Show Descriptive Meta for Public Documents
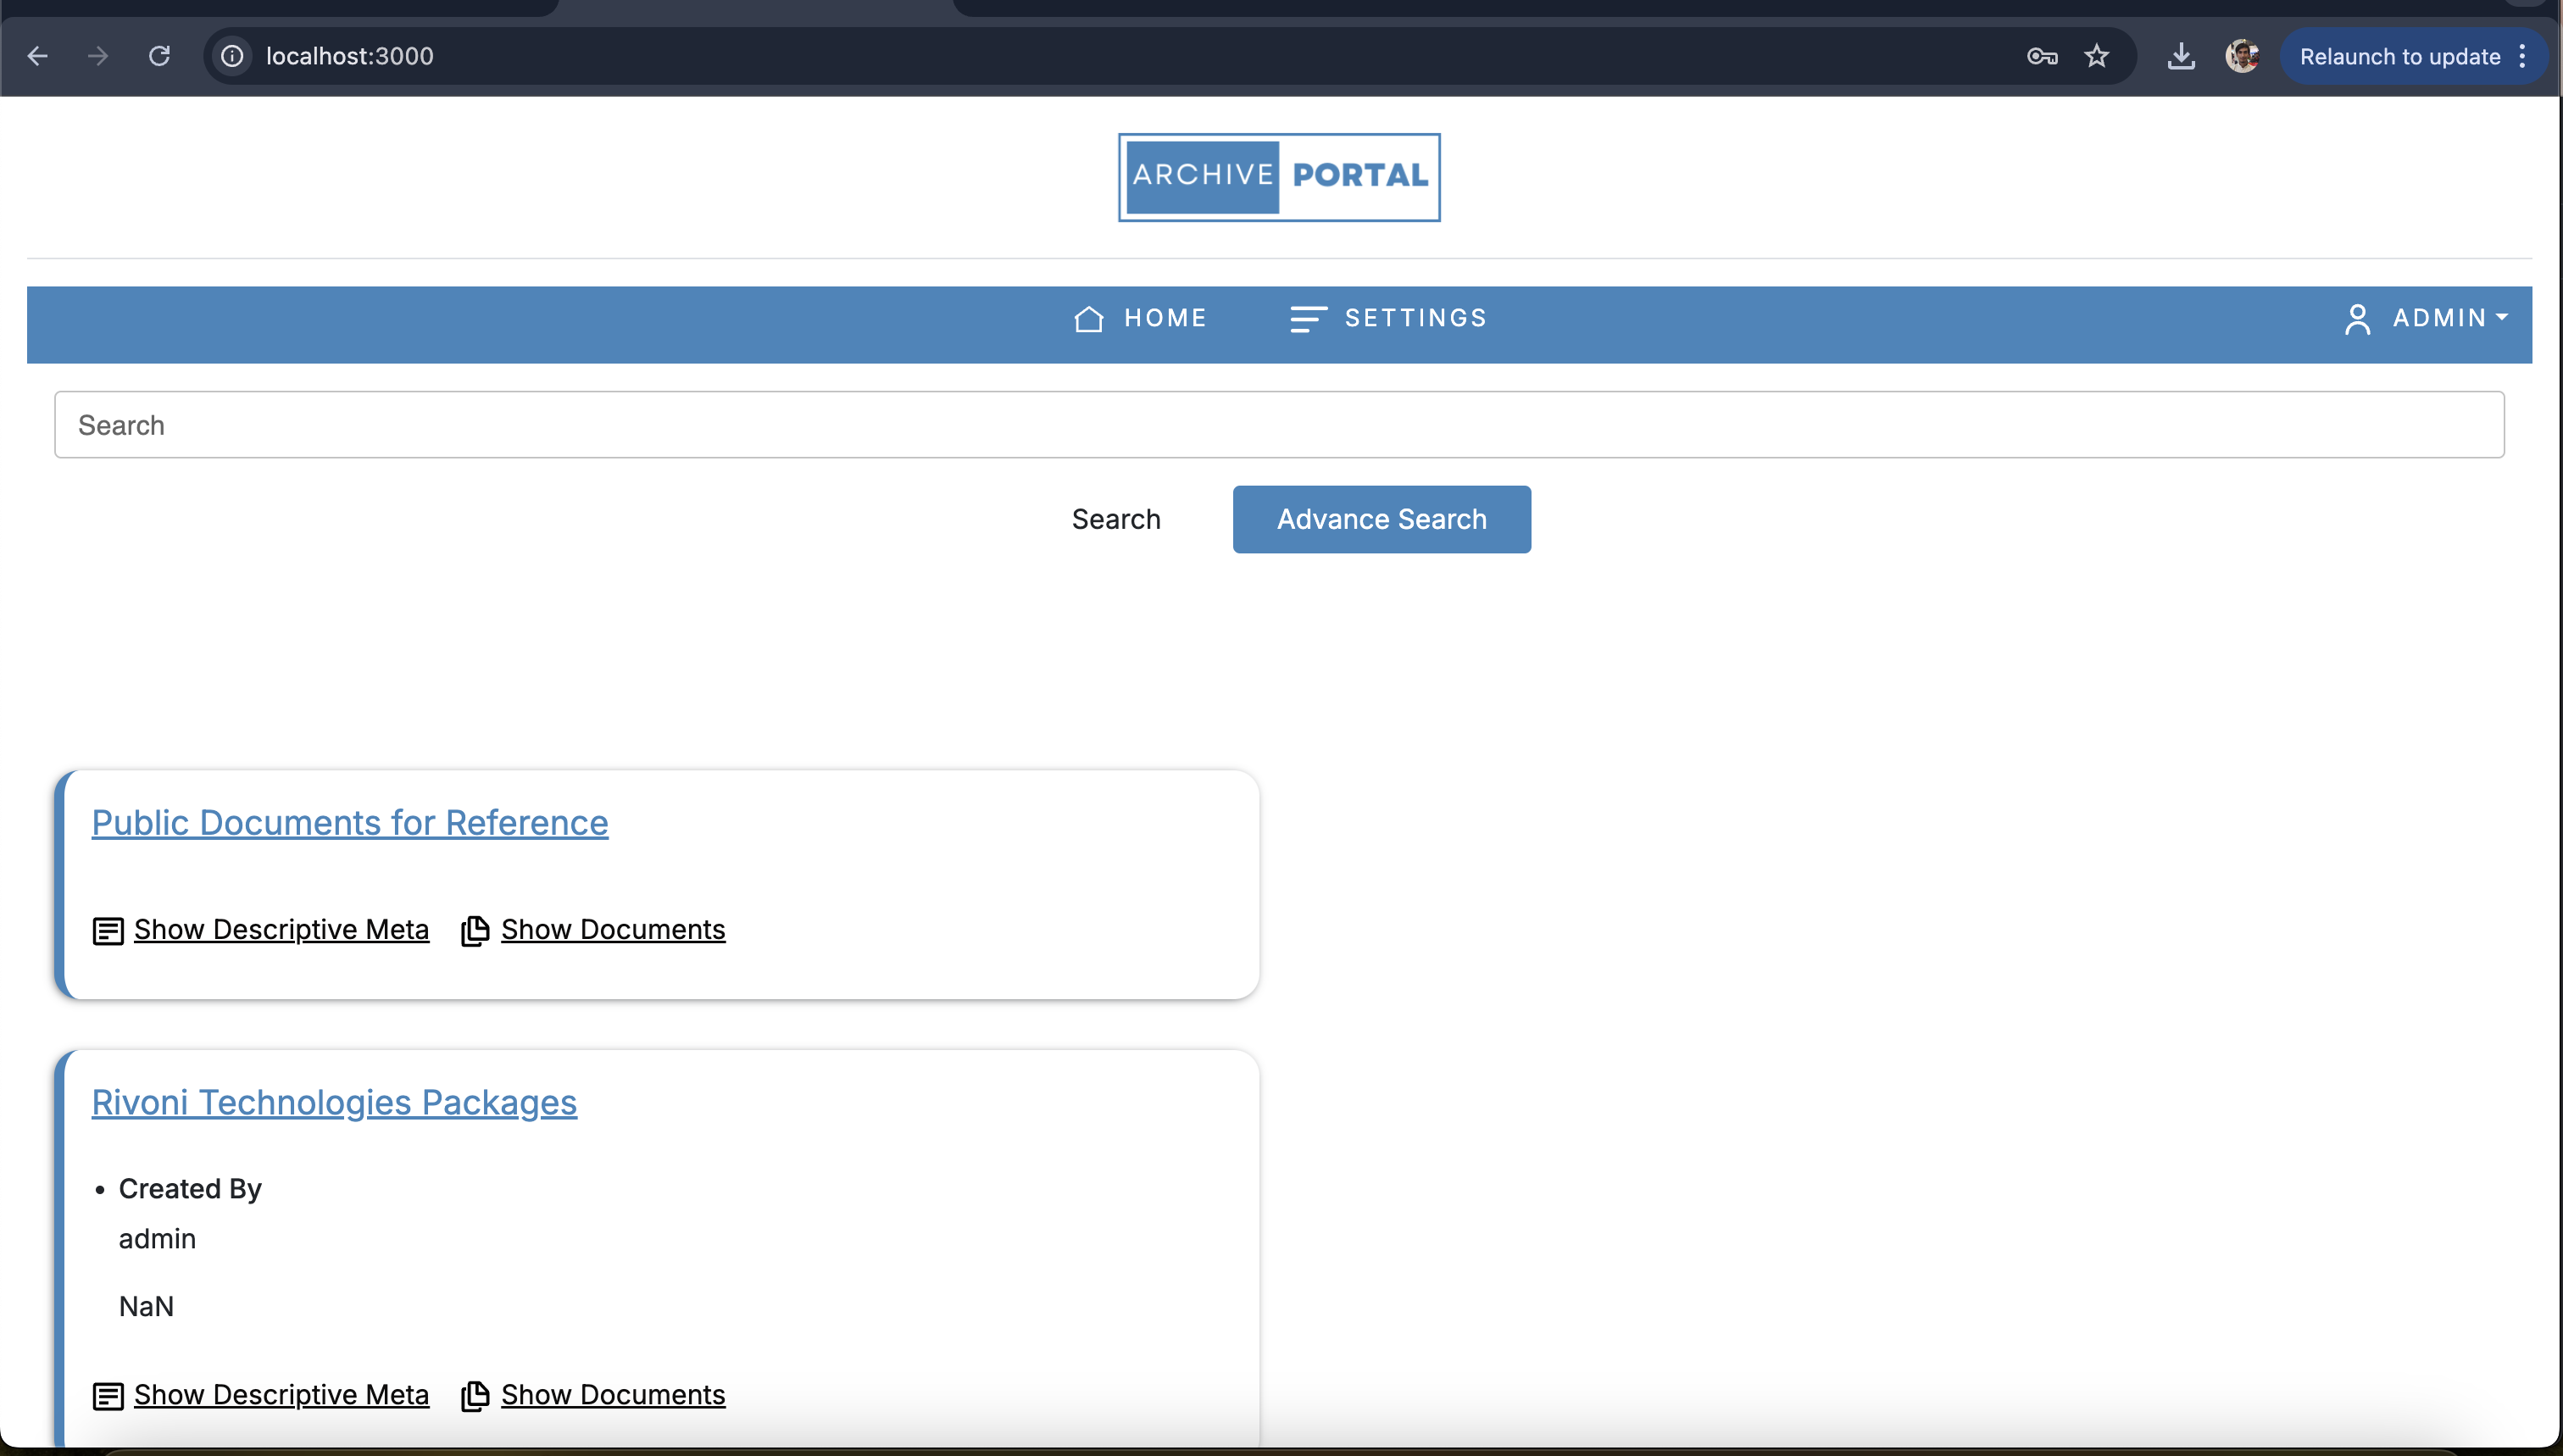The height and width of the screenshot is (1456, 2563). point(281,930)
